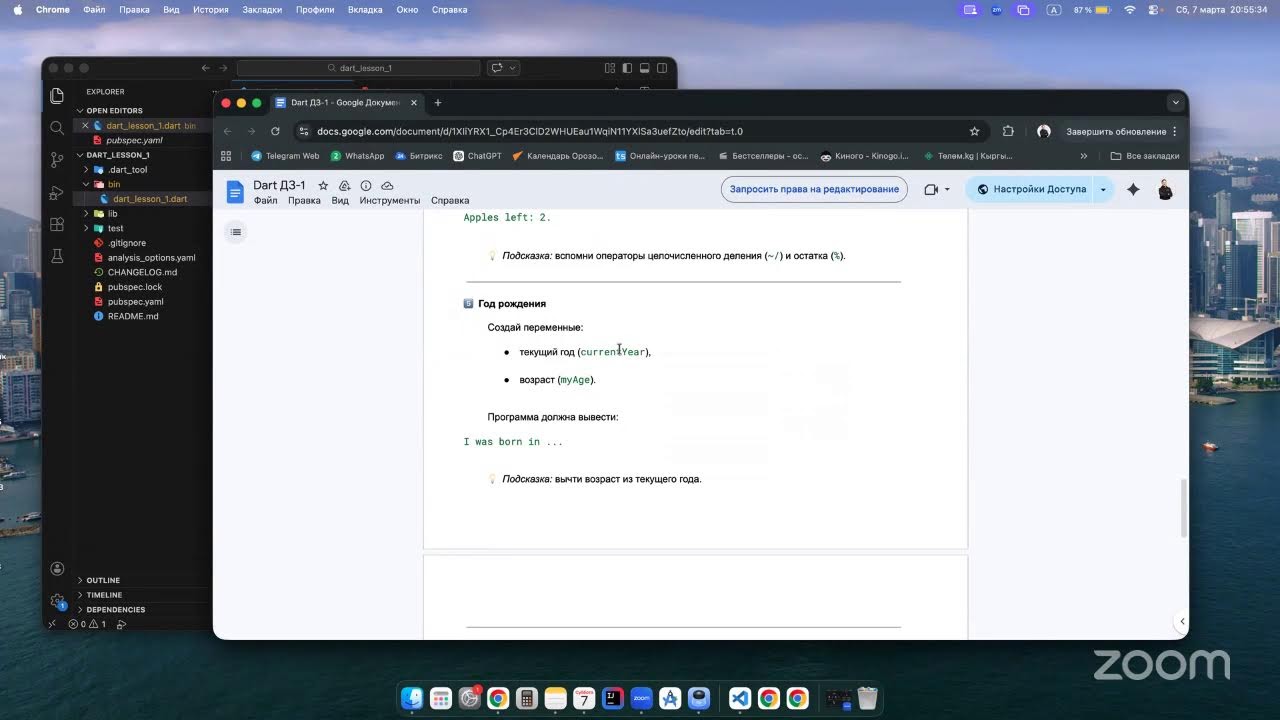
Task: Open Файл menu in Google Docs
Action: [x=265, y=200]
